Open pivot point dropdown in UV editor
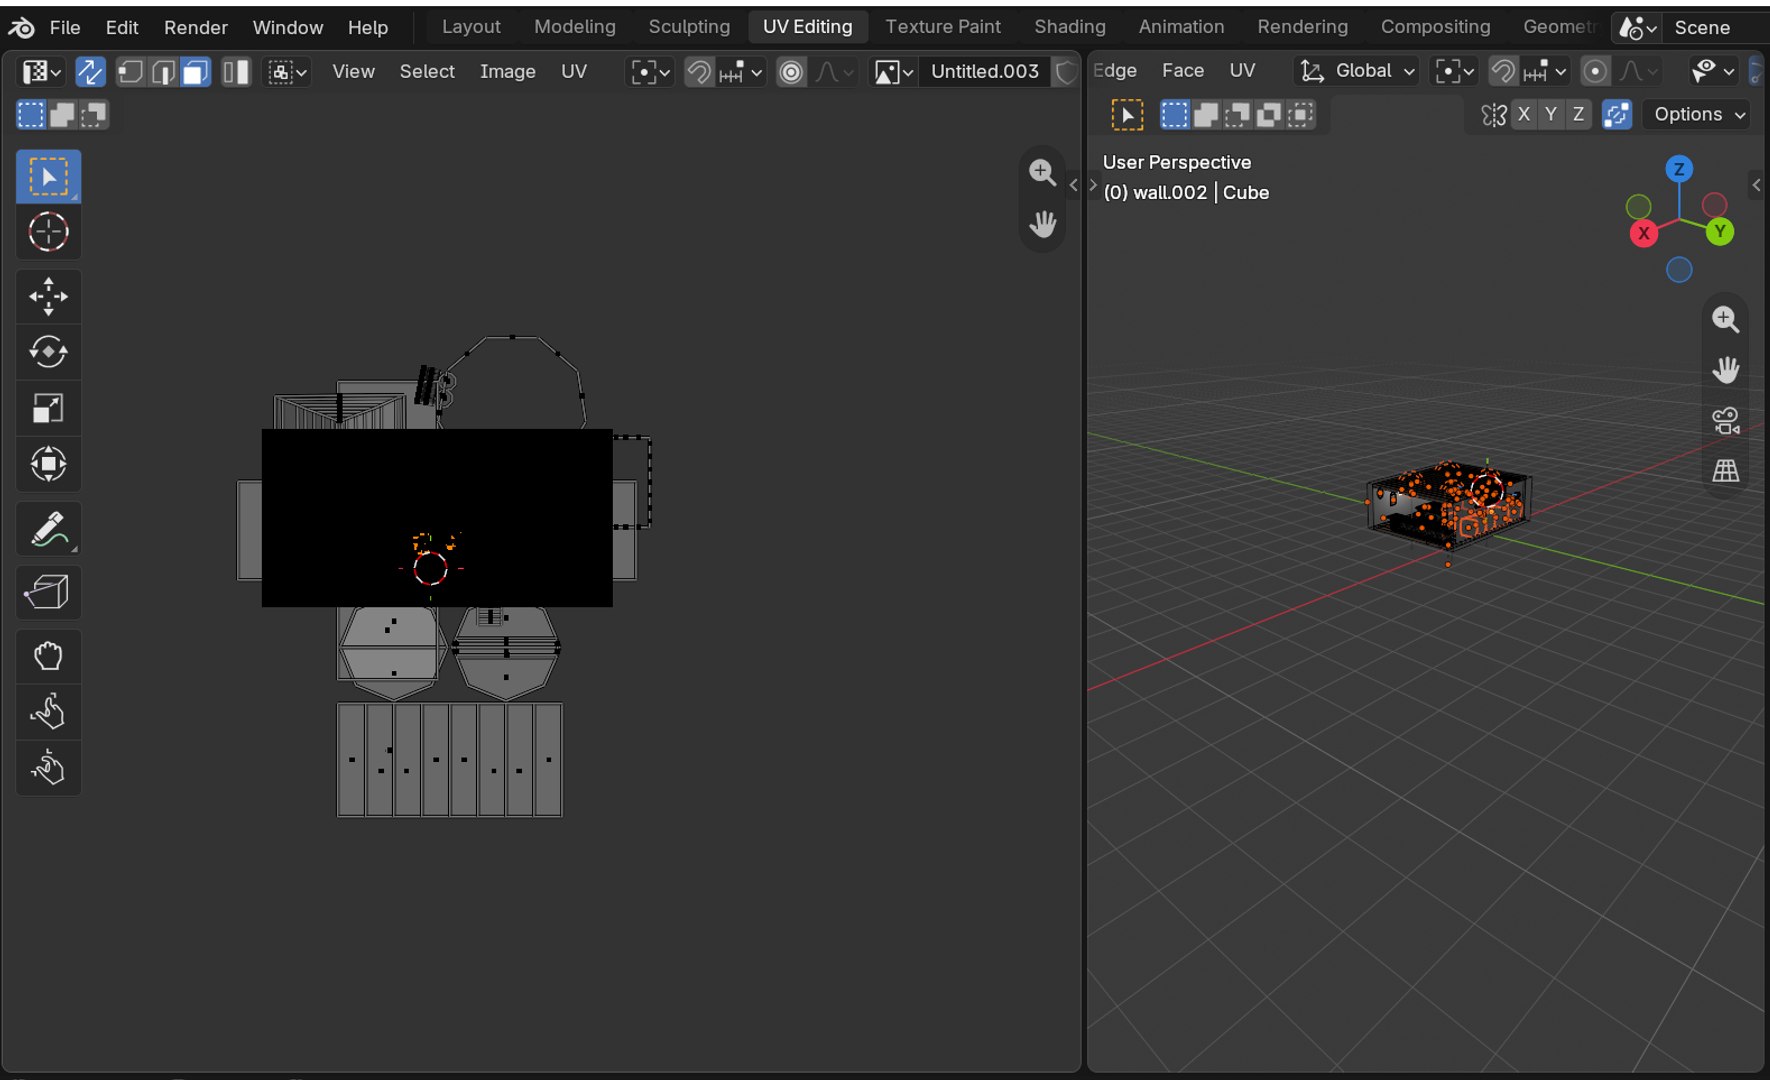The height and width of the screenshot is (1080, 1770). pyautogui.click(x=650, y=72)
